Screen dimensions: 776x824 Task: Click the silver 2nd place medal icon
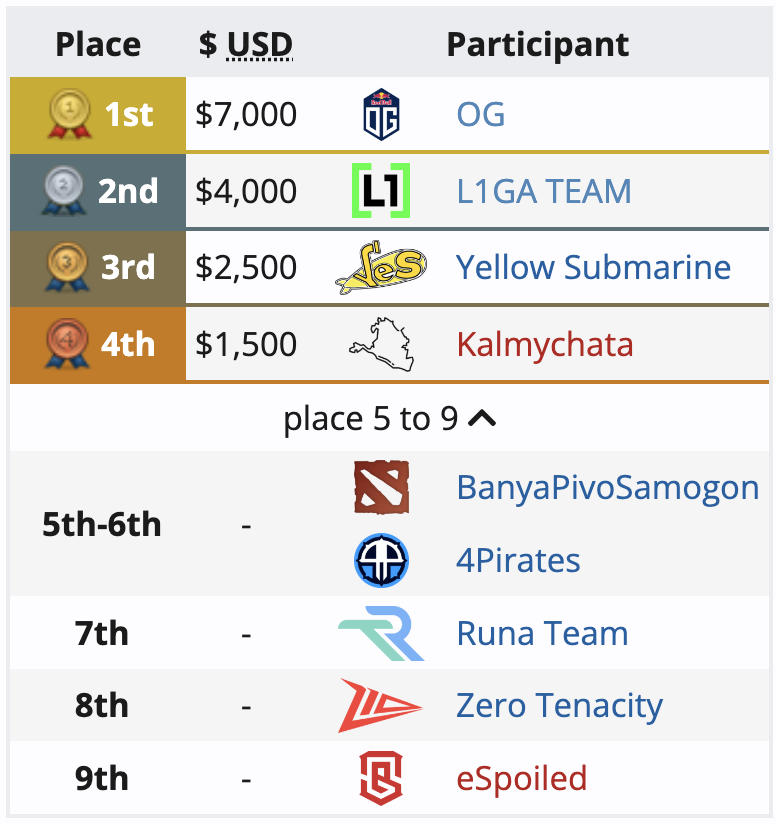[x=64, y=190]
